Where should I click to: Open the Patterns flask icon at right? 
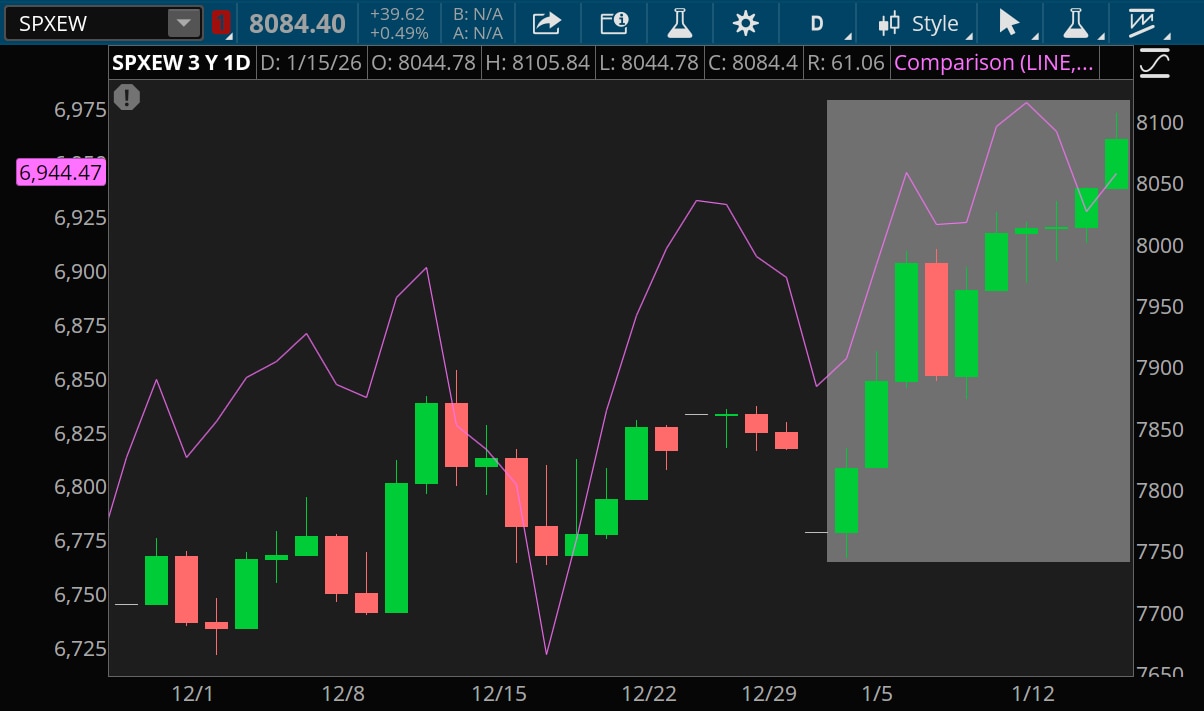point(1075,23)
